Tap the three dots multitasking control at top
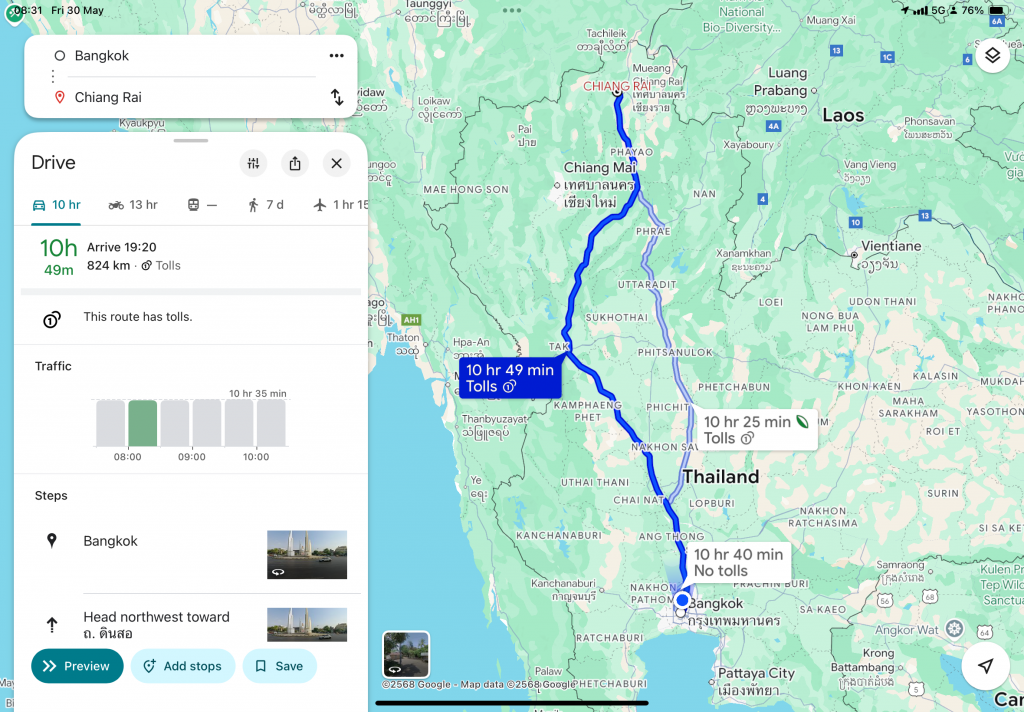Screen dimensions: 1024x712 (512, 10)
